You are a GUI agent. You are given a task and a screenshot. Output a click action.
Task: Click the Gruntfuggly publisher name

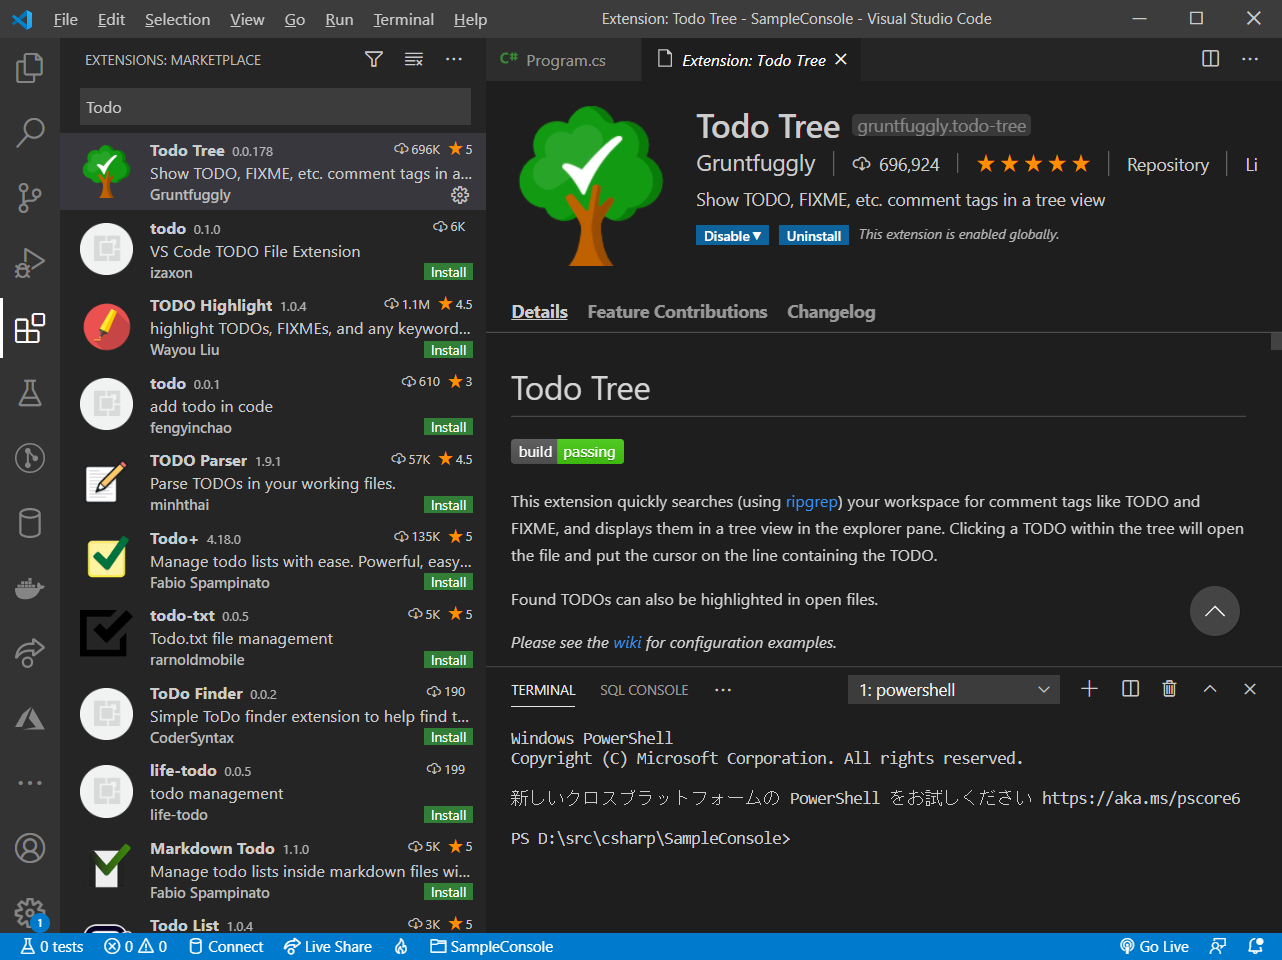[755, 163]
